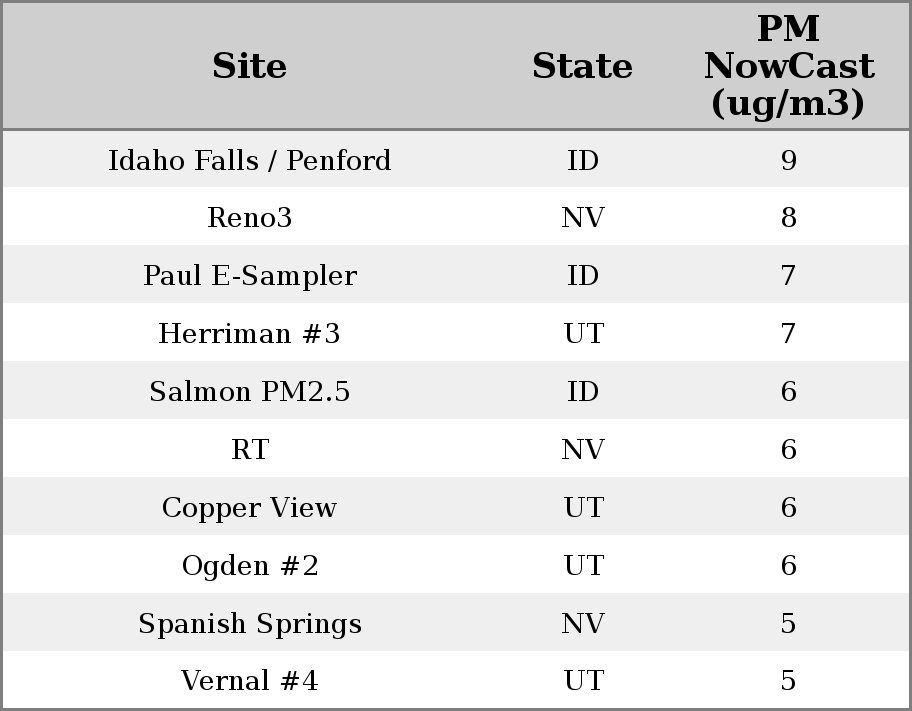Click the Paul E-Sampler site name
The height and width of the screenshot is (711, 912).
[x=250, y=276]
